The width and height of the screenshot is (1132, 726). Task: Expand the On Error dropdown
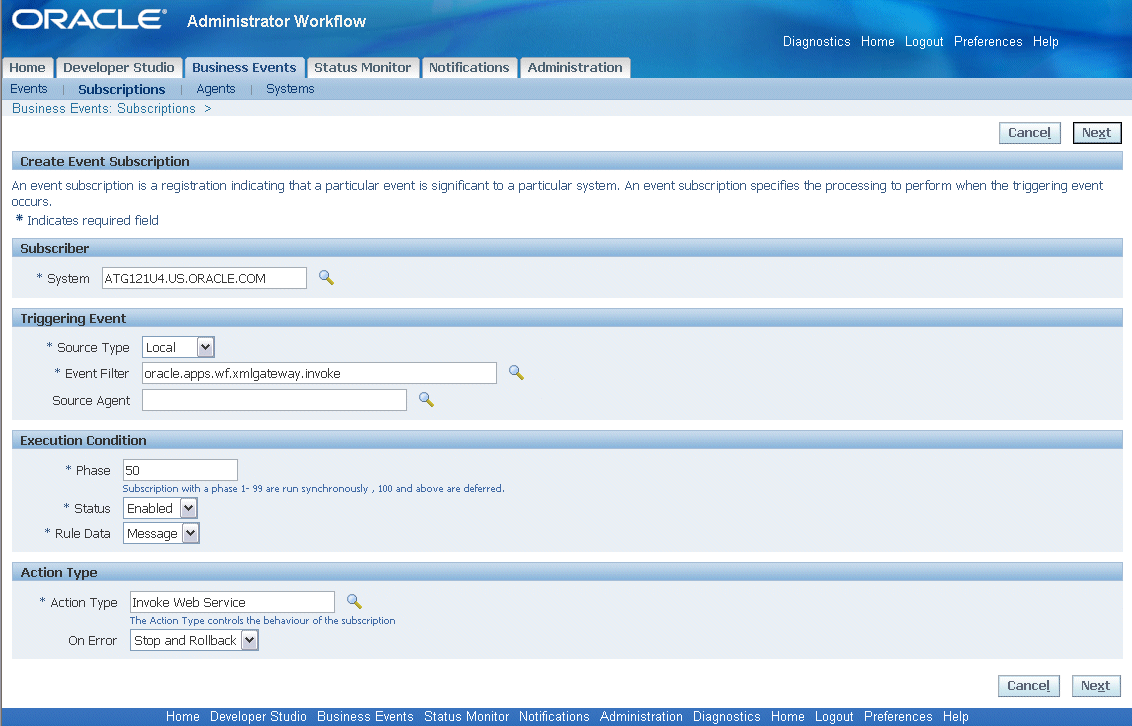pyautogui.click(x=249, y=640)
